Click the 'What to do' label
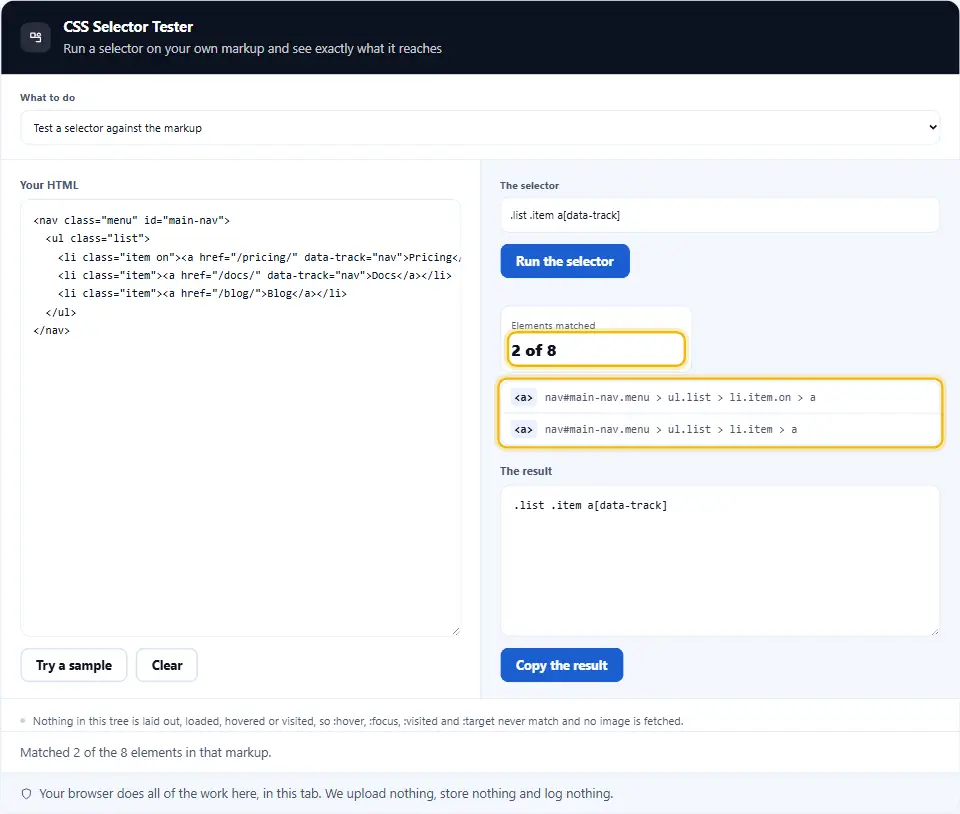The height and width of the screenshot is (814, 960). [x=47, y=97]
